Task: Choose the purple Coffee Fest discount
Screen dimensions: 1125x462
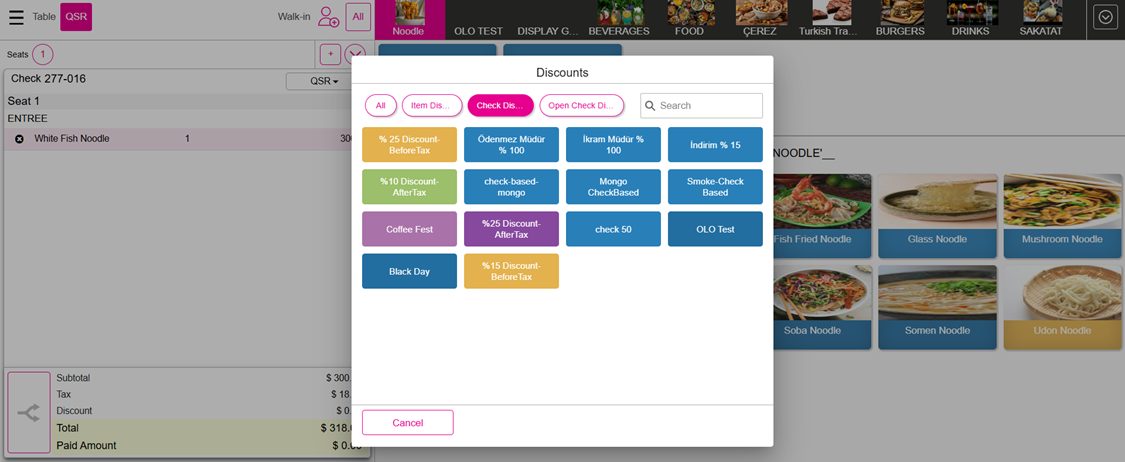Action: tap(409, 229)
